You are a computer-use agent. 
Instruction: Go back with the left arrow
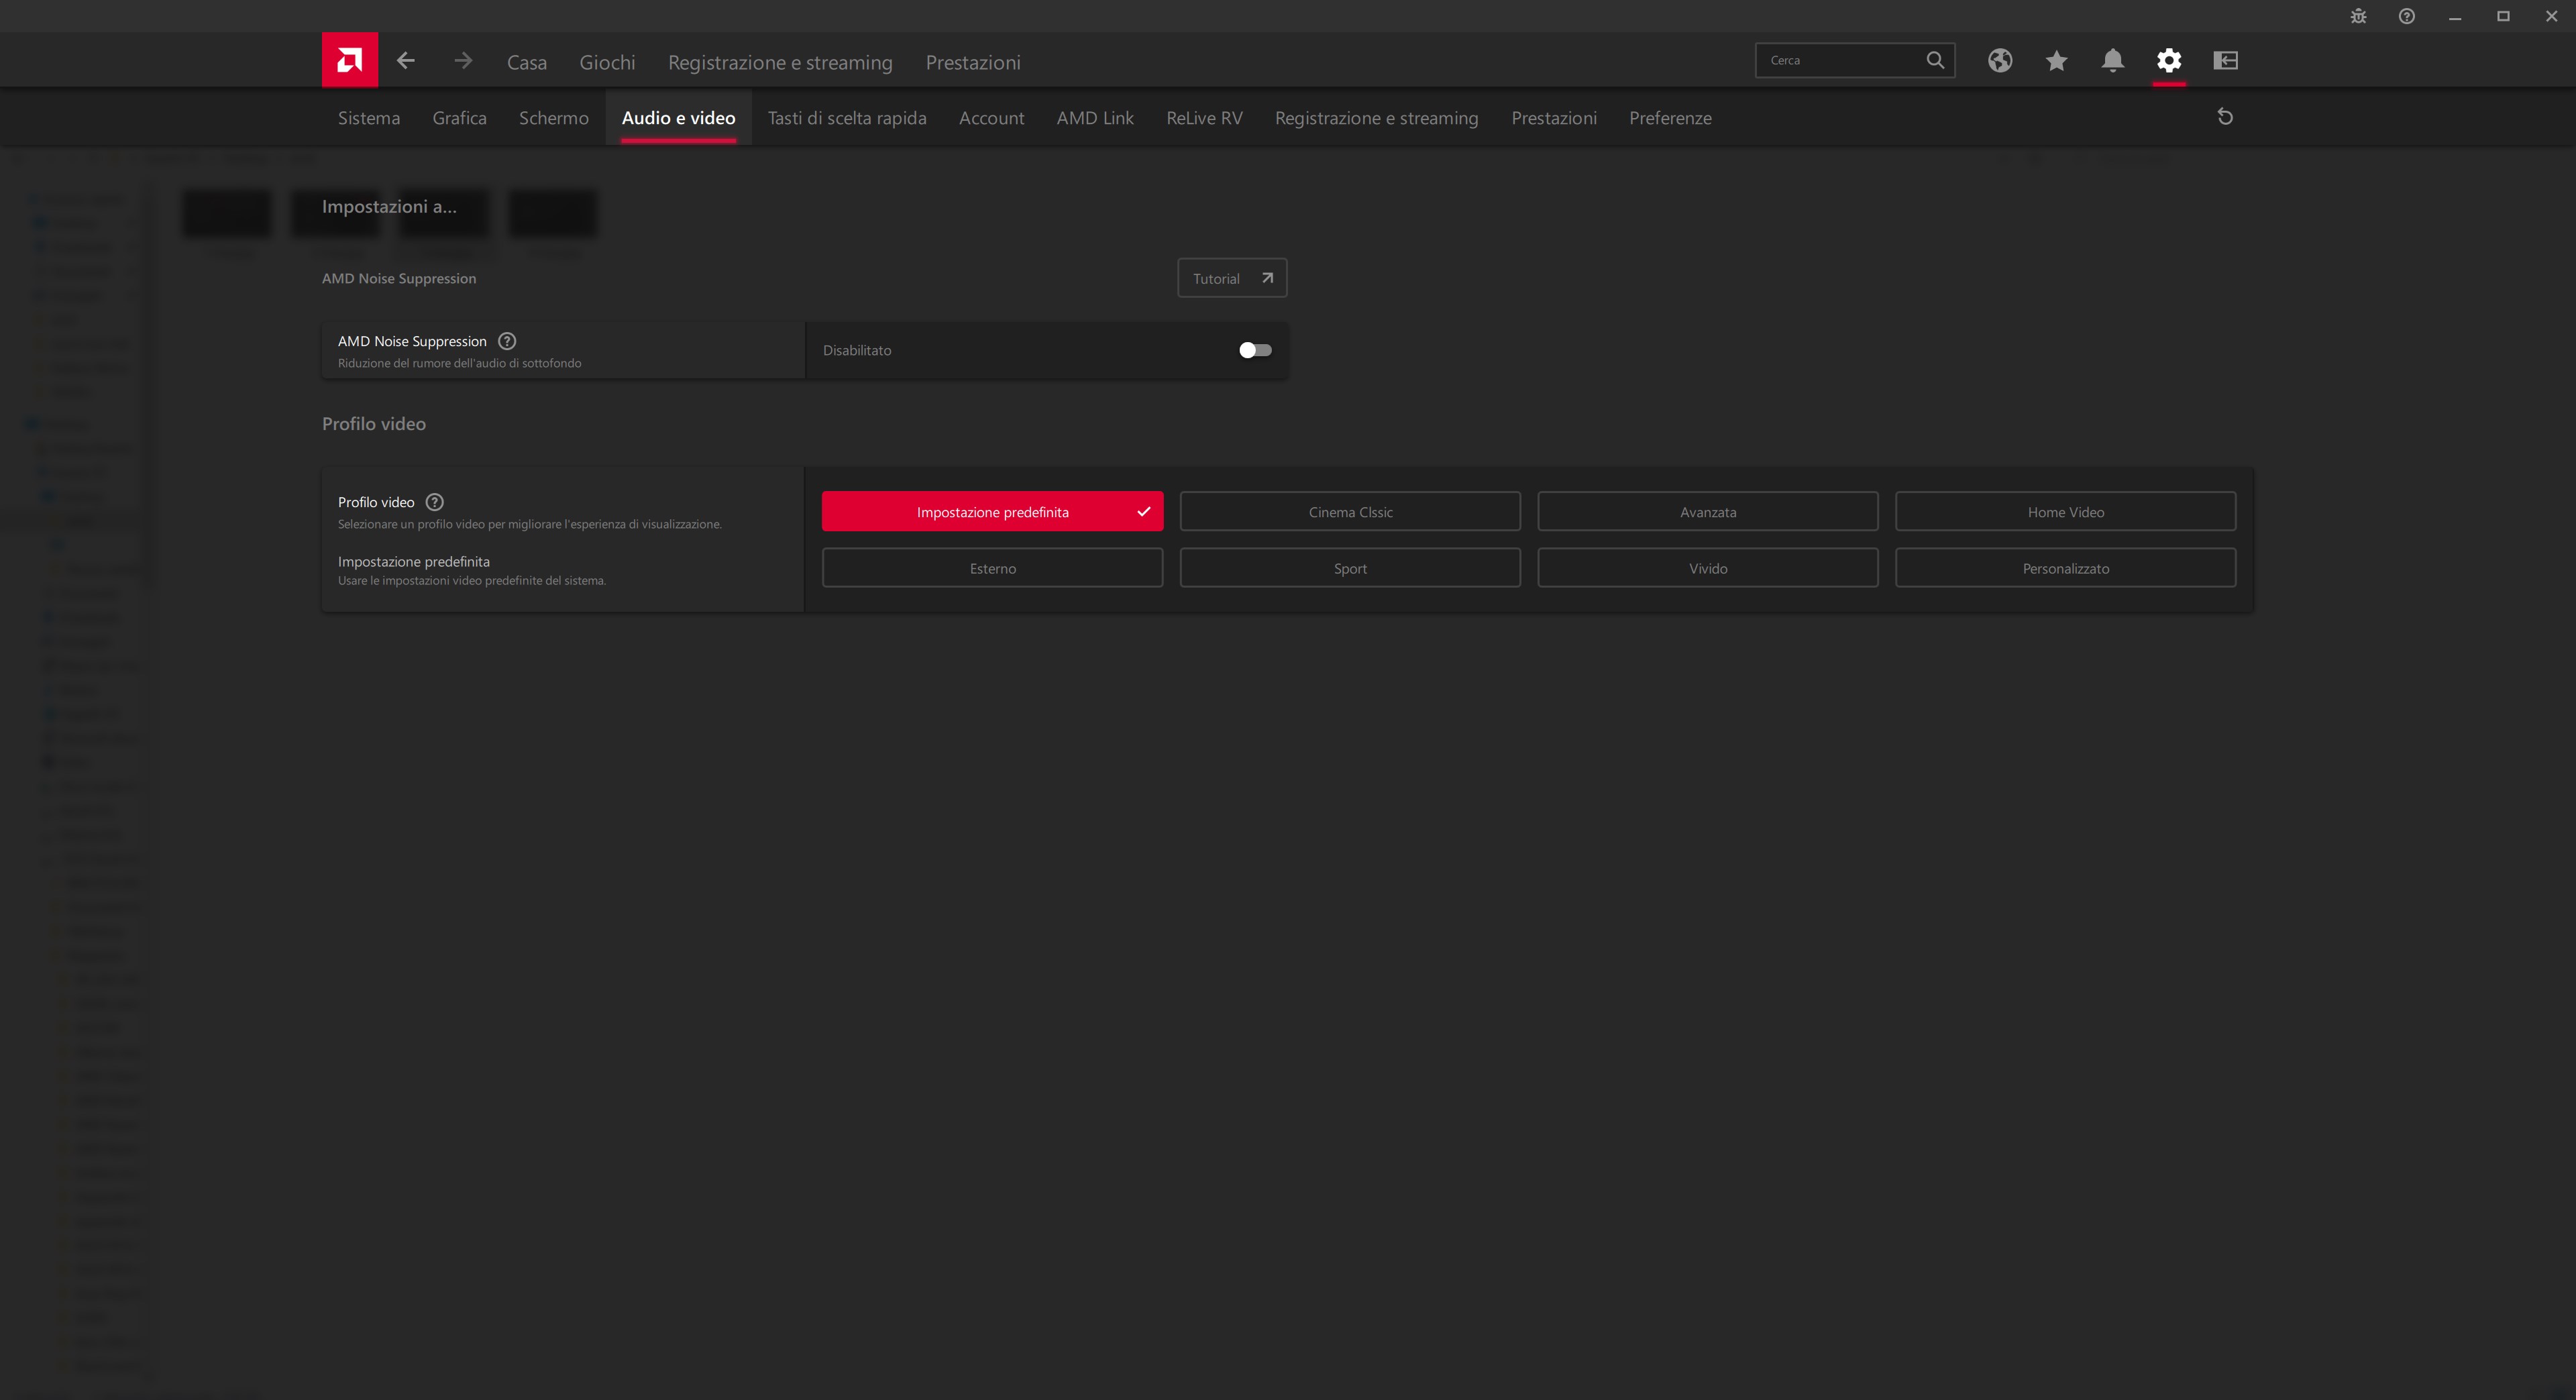[x=405, y=61]
